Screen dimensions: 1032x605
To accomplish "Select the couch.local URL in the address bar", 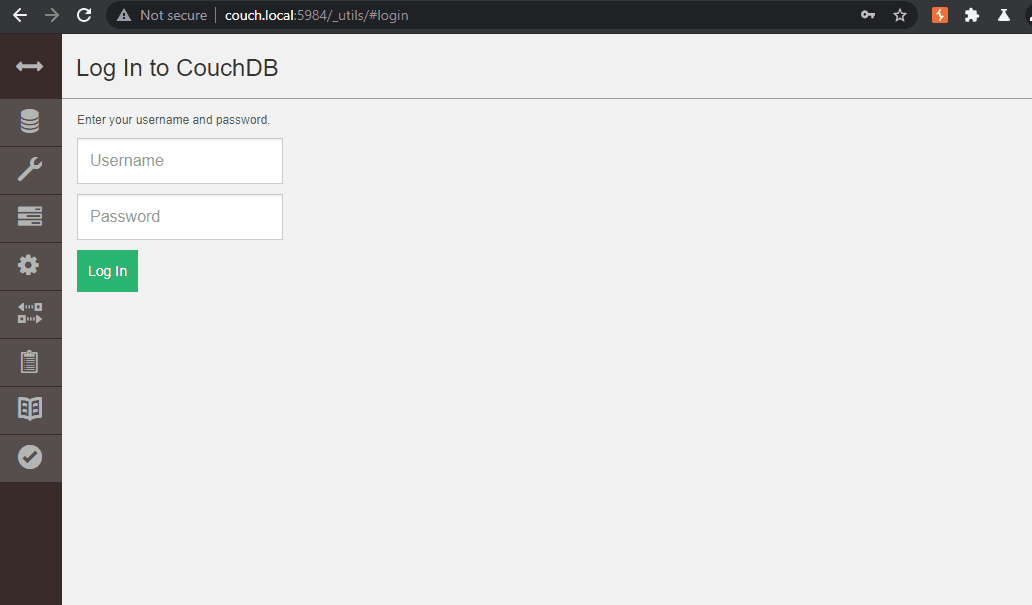I will pyautogui.click(x=317, y=15).
